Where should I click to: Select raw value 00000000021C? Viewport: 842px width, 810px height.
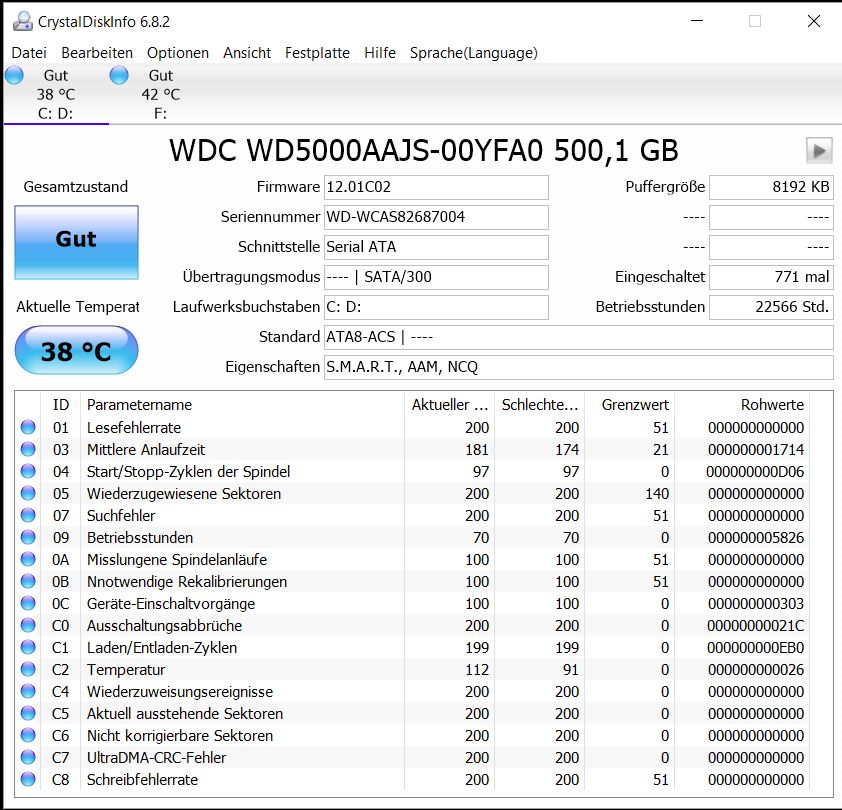pyautogui.click(x=756, y=626)
